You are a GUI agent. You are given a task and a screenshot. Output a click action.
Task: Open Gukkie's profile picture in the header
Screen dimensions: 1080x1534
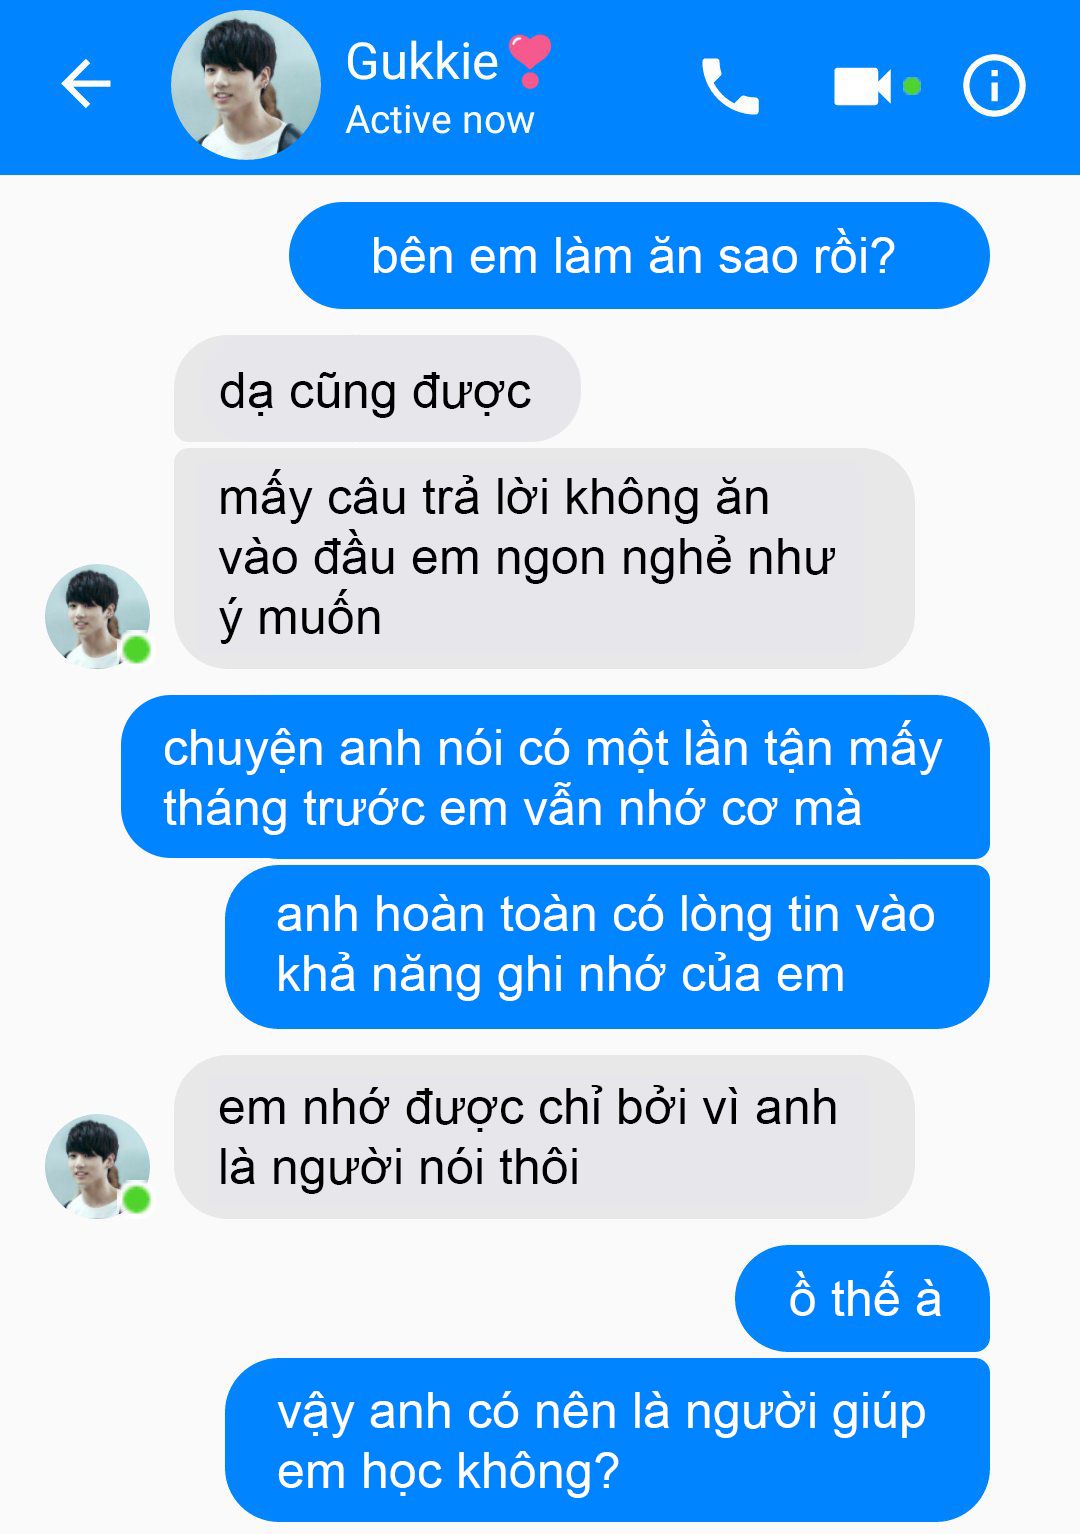tap(246, 85)
